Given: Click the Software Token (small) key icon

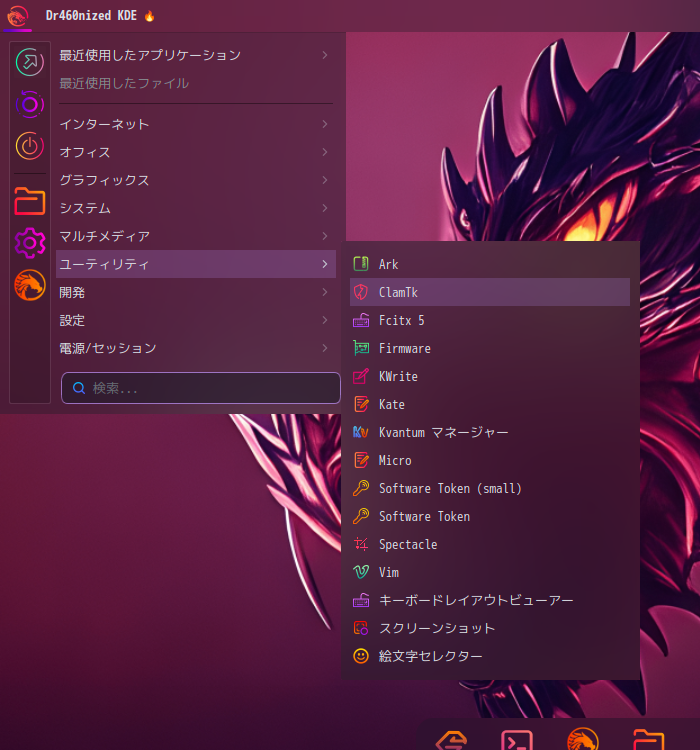Looking at the screenshot, I should (361, 488).
